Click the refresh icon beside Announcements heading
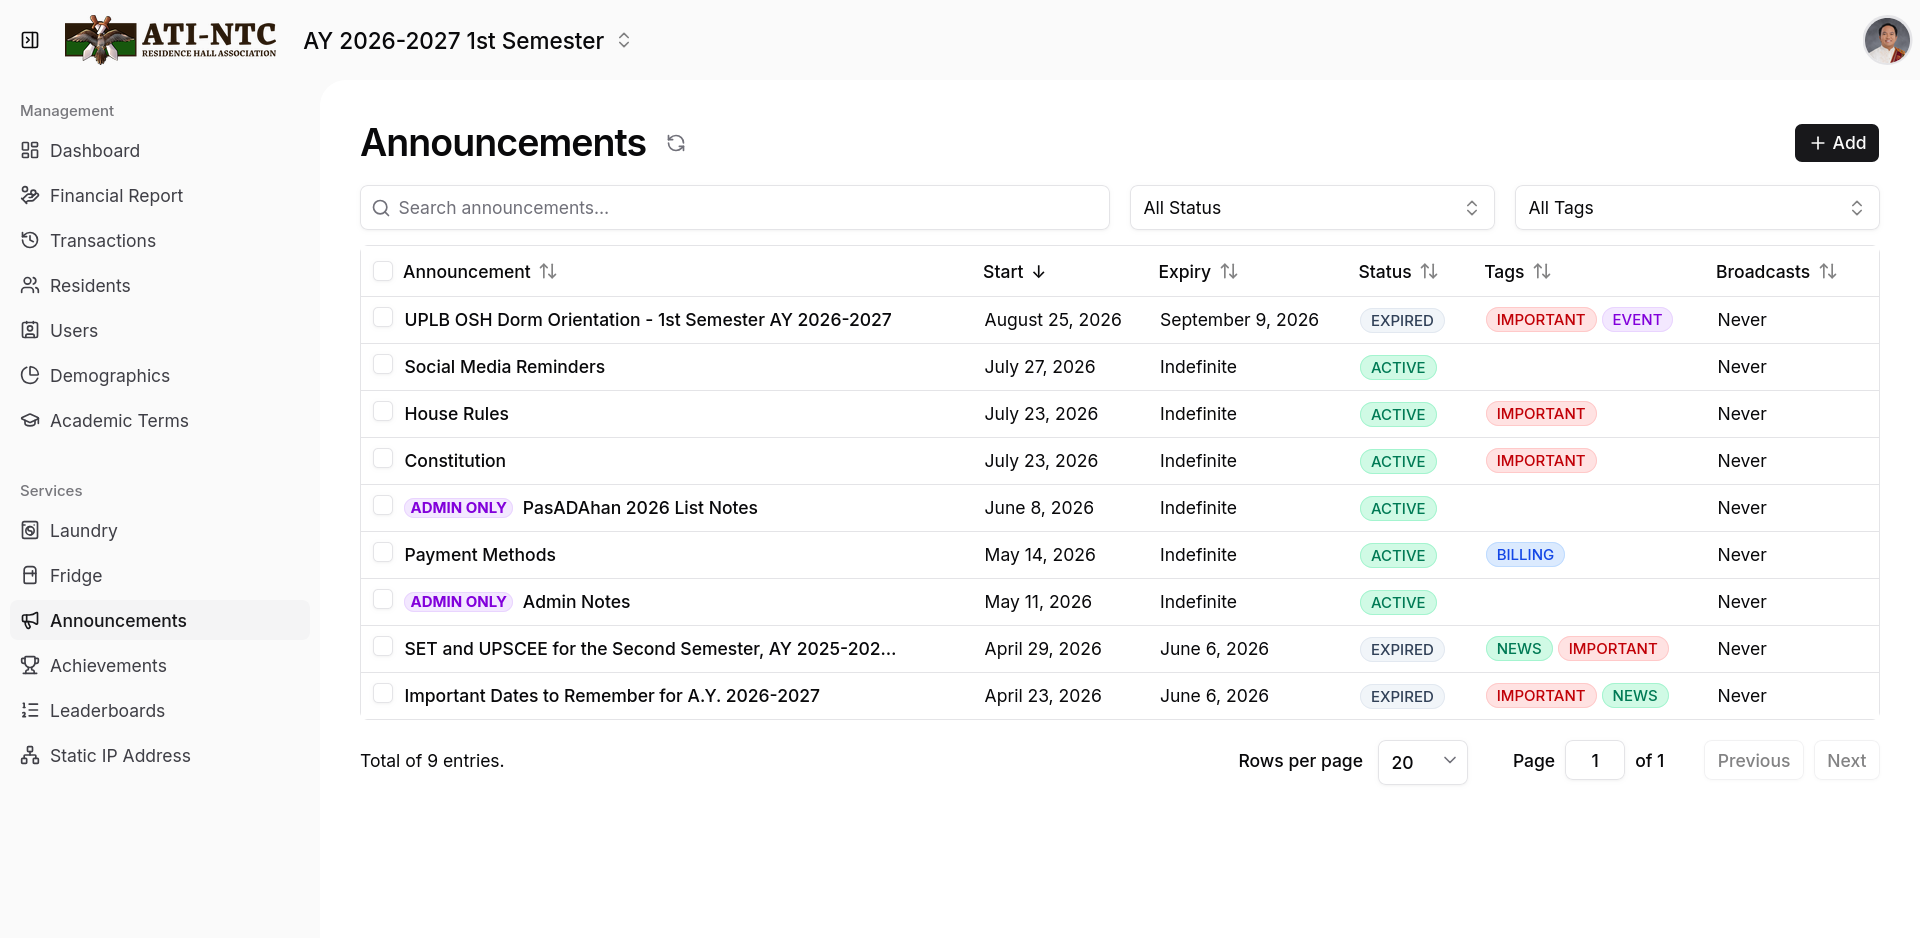This screenshot has height=938, width=1920. pos(676,143)
